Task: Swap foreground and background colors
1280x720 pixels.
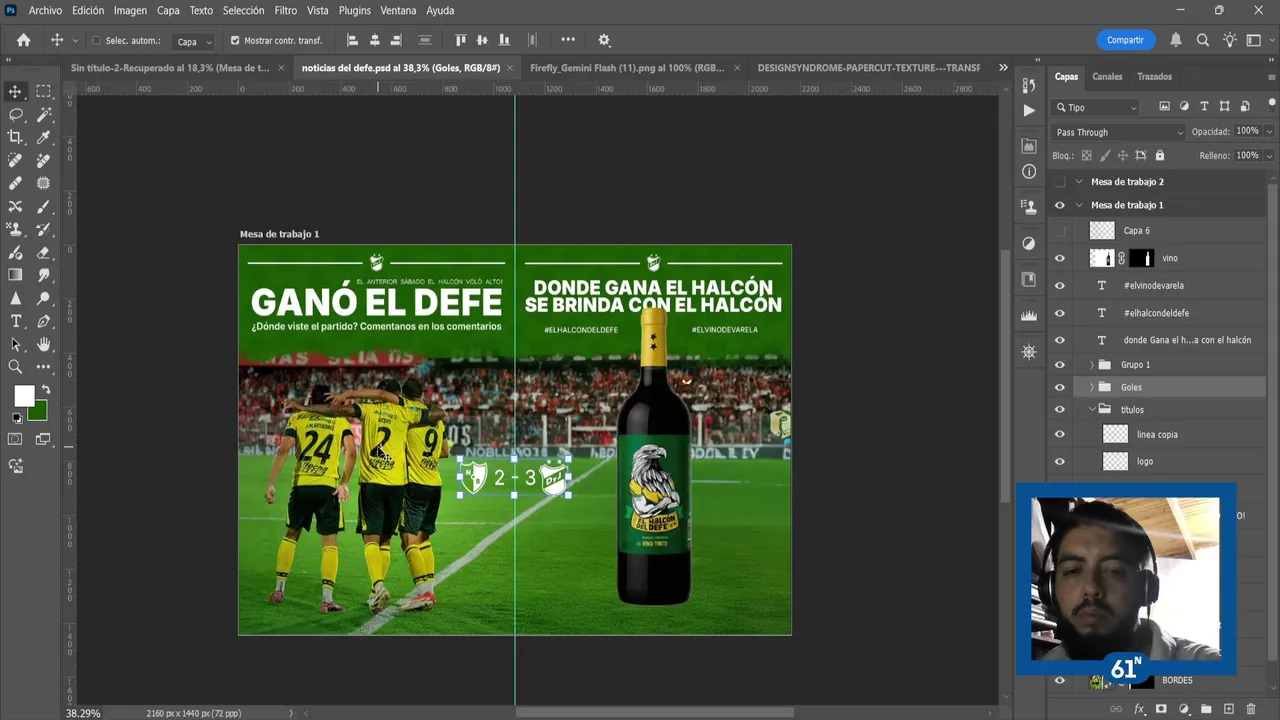Action: coord(45,390)
